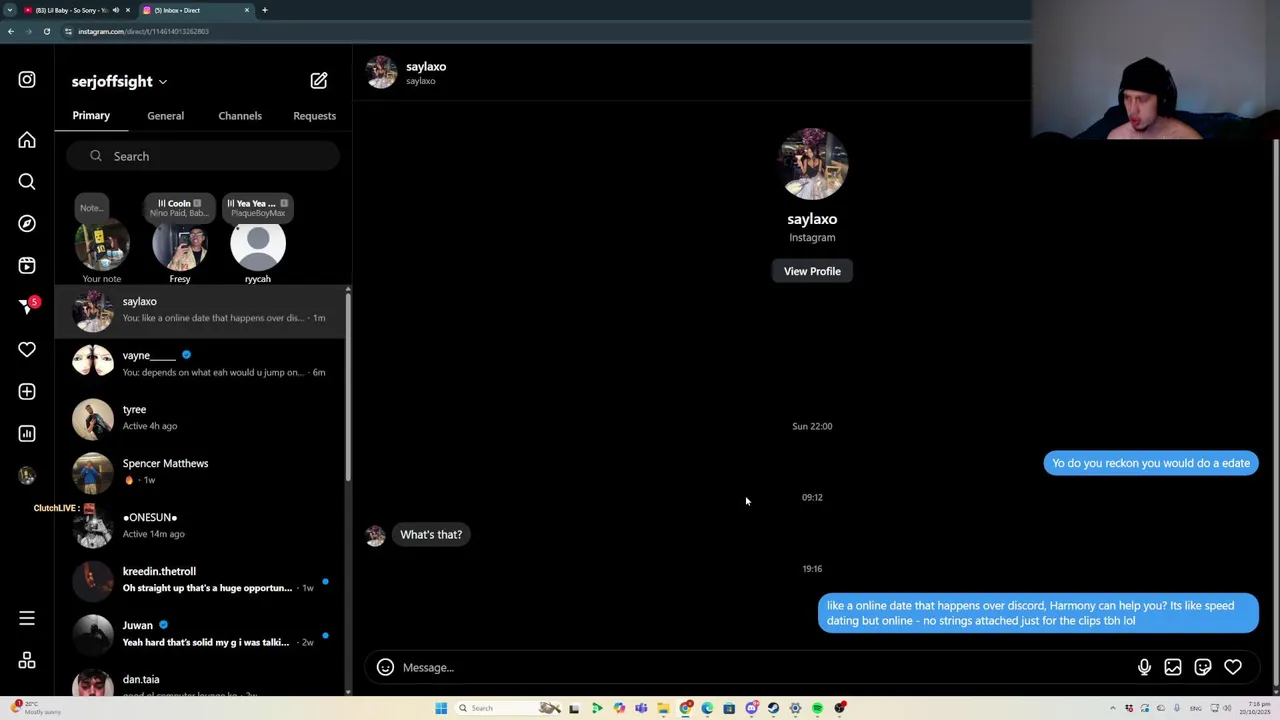Image resolution: width=1280 pixels, height=720 pixels.
Task: Click the browser address bar URL
Action: (x=144, y=31)
